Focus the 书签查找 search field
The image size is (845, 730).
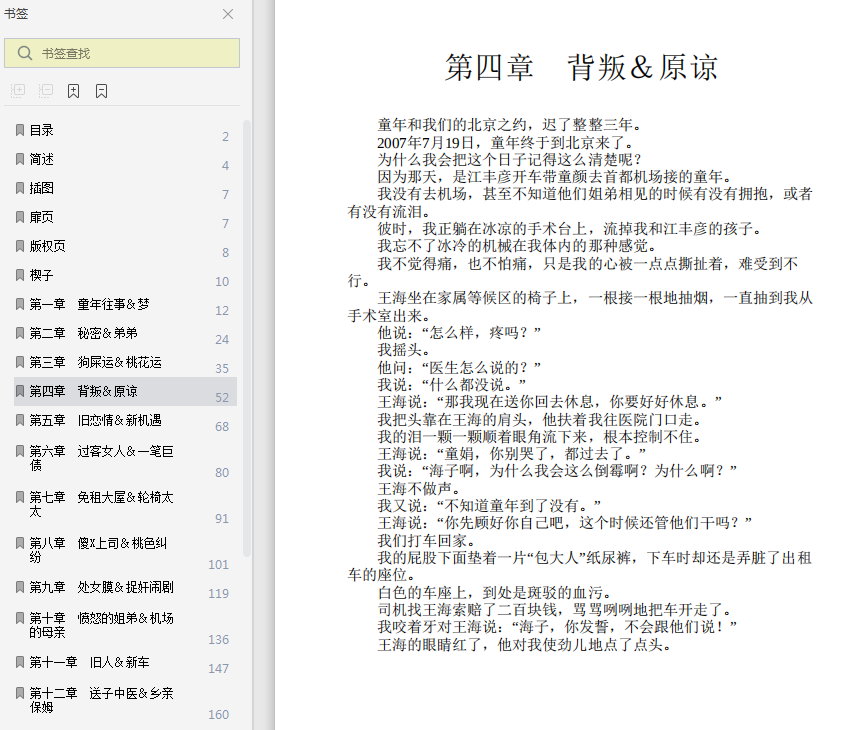[x=122, y=53]
